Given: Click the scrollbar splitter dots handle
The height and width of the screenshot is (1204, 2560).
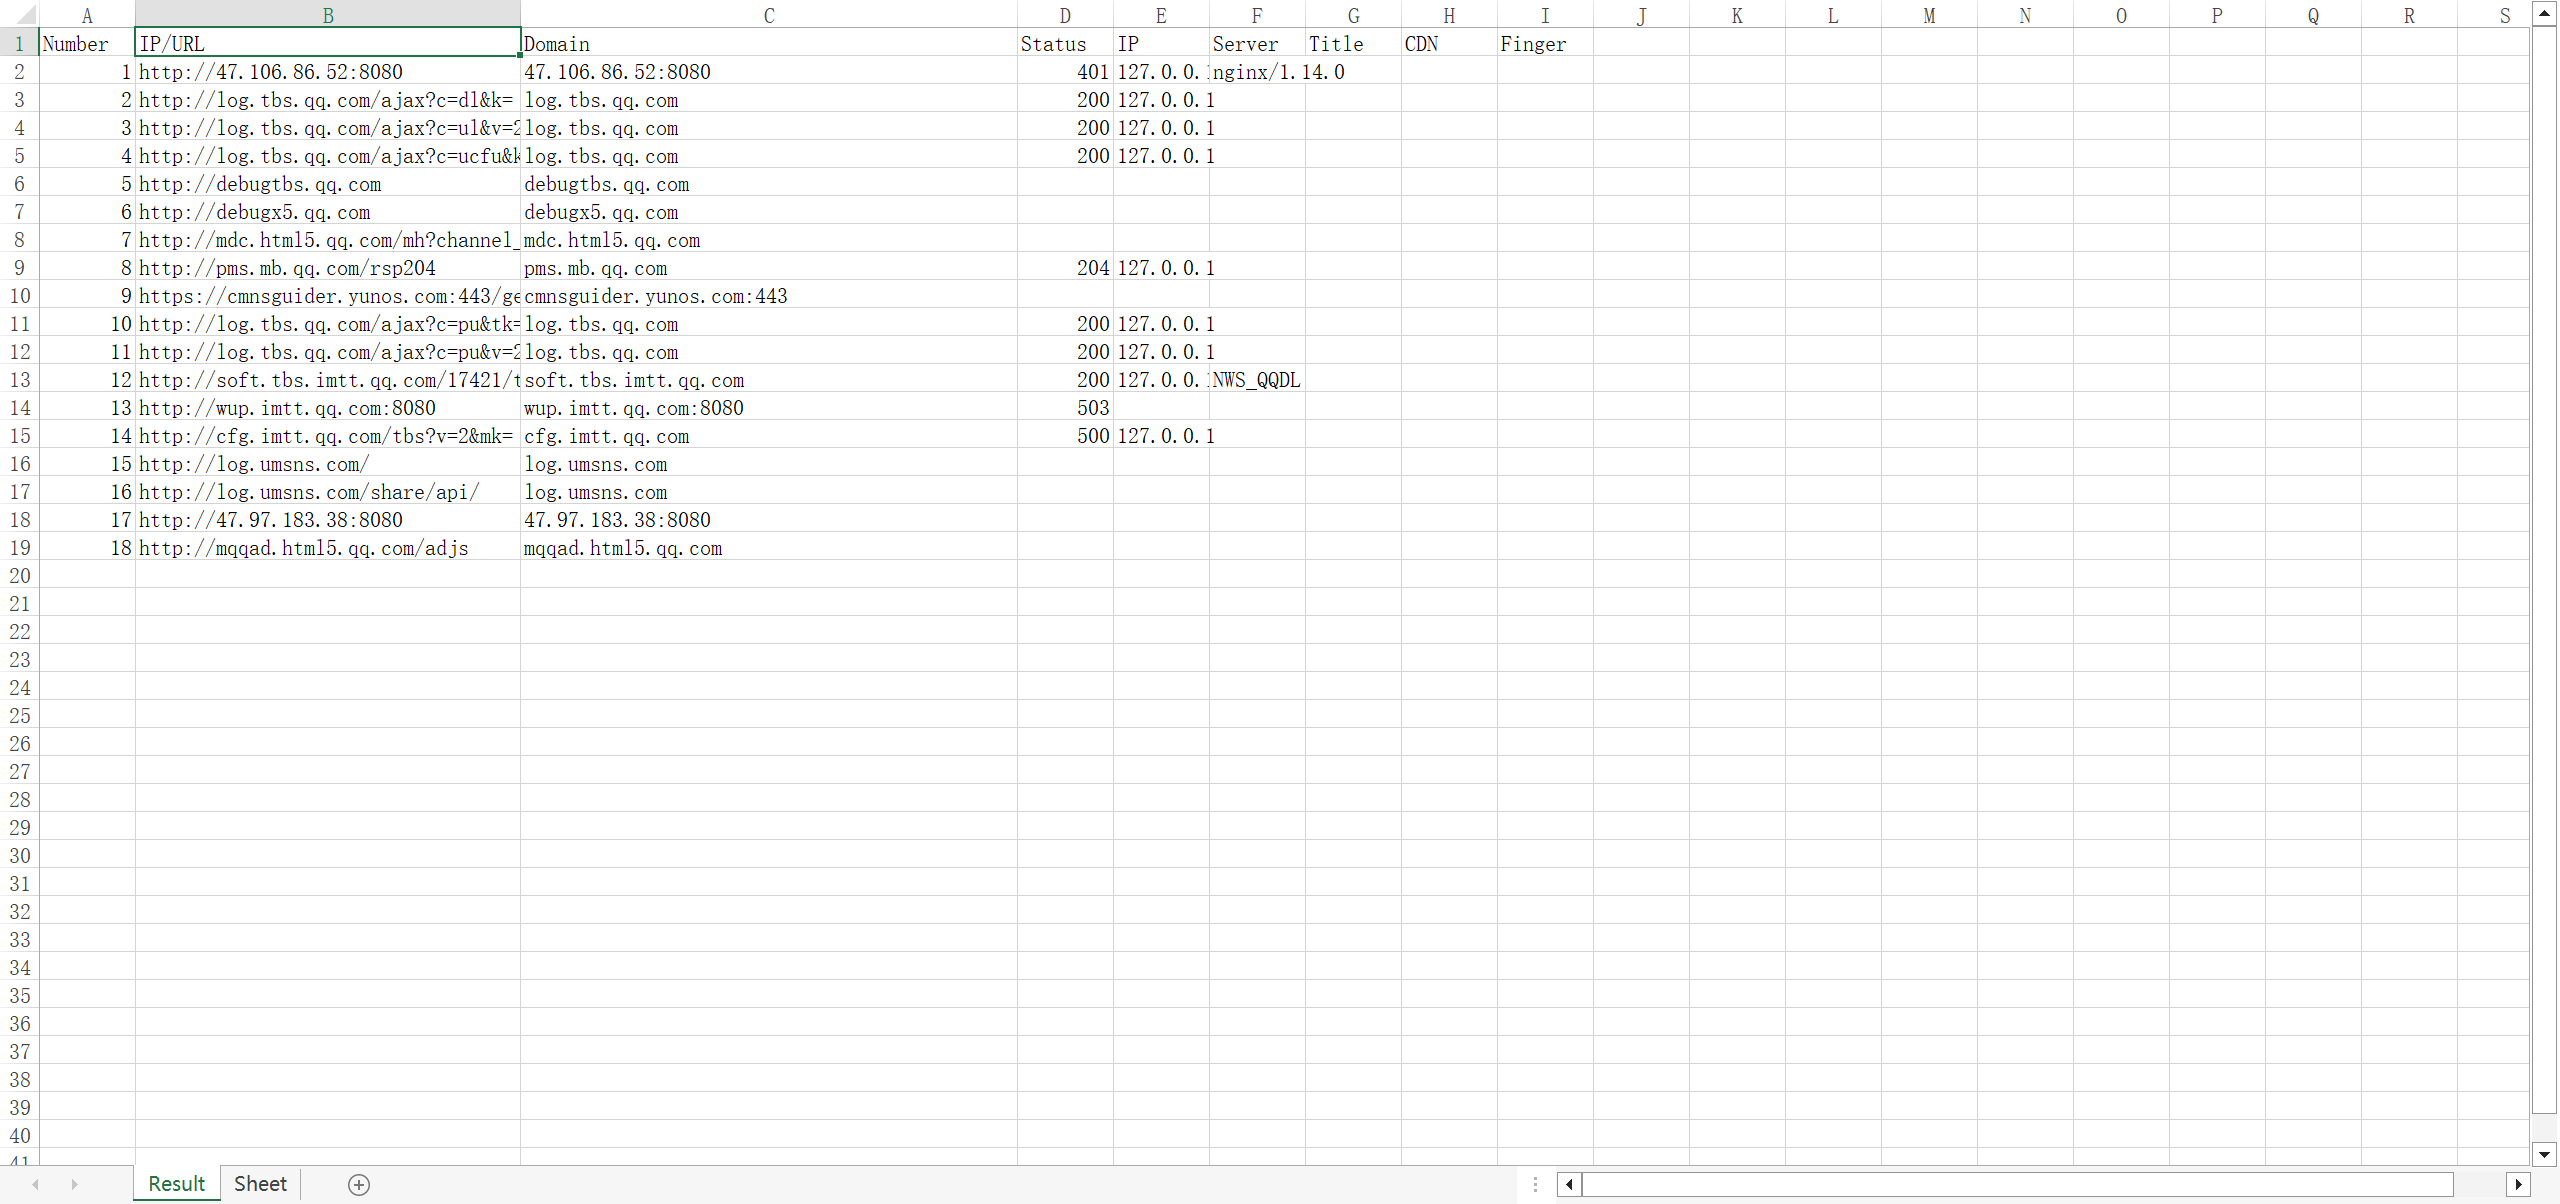Looking at the screenshot, I should 1534,1184.
